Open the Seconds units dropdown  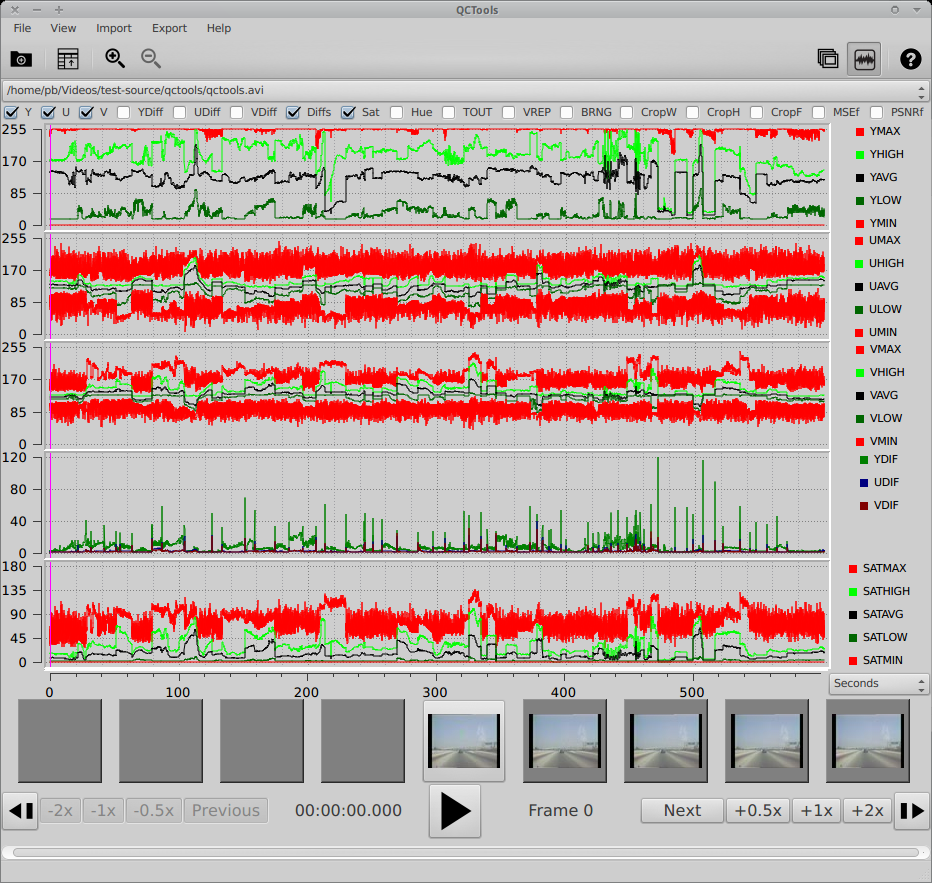coord(878,684)
